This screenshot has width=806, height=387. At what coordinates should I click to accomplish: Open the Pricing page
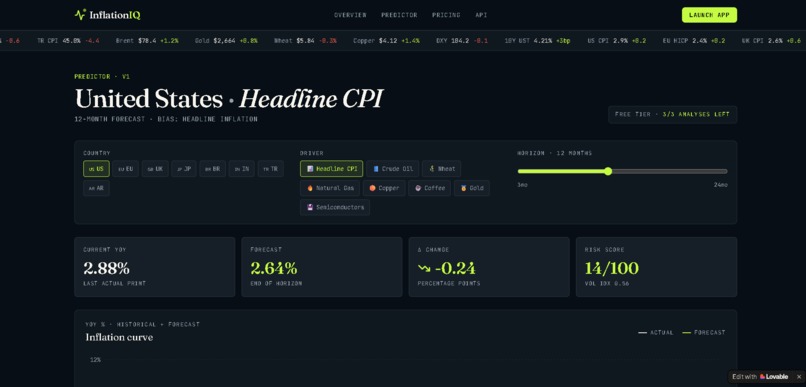tap(446, 15)
